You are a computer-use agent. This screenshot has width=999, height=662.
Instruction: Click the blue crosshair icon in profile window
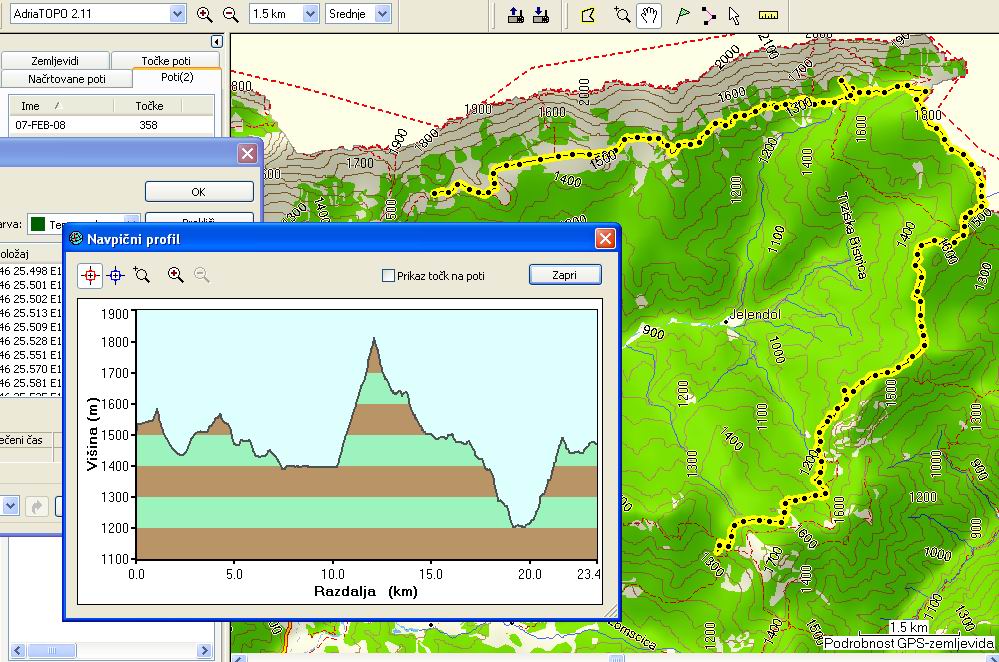[116, 275]
